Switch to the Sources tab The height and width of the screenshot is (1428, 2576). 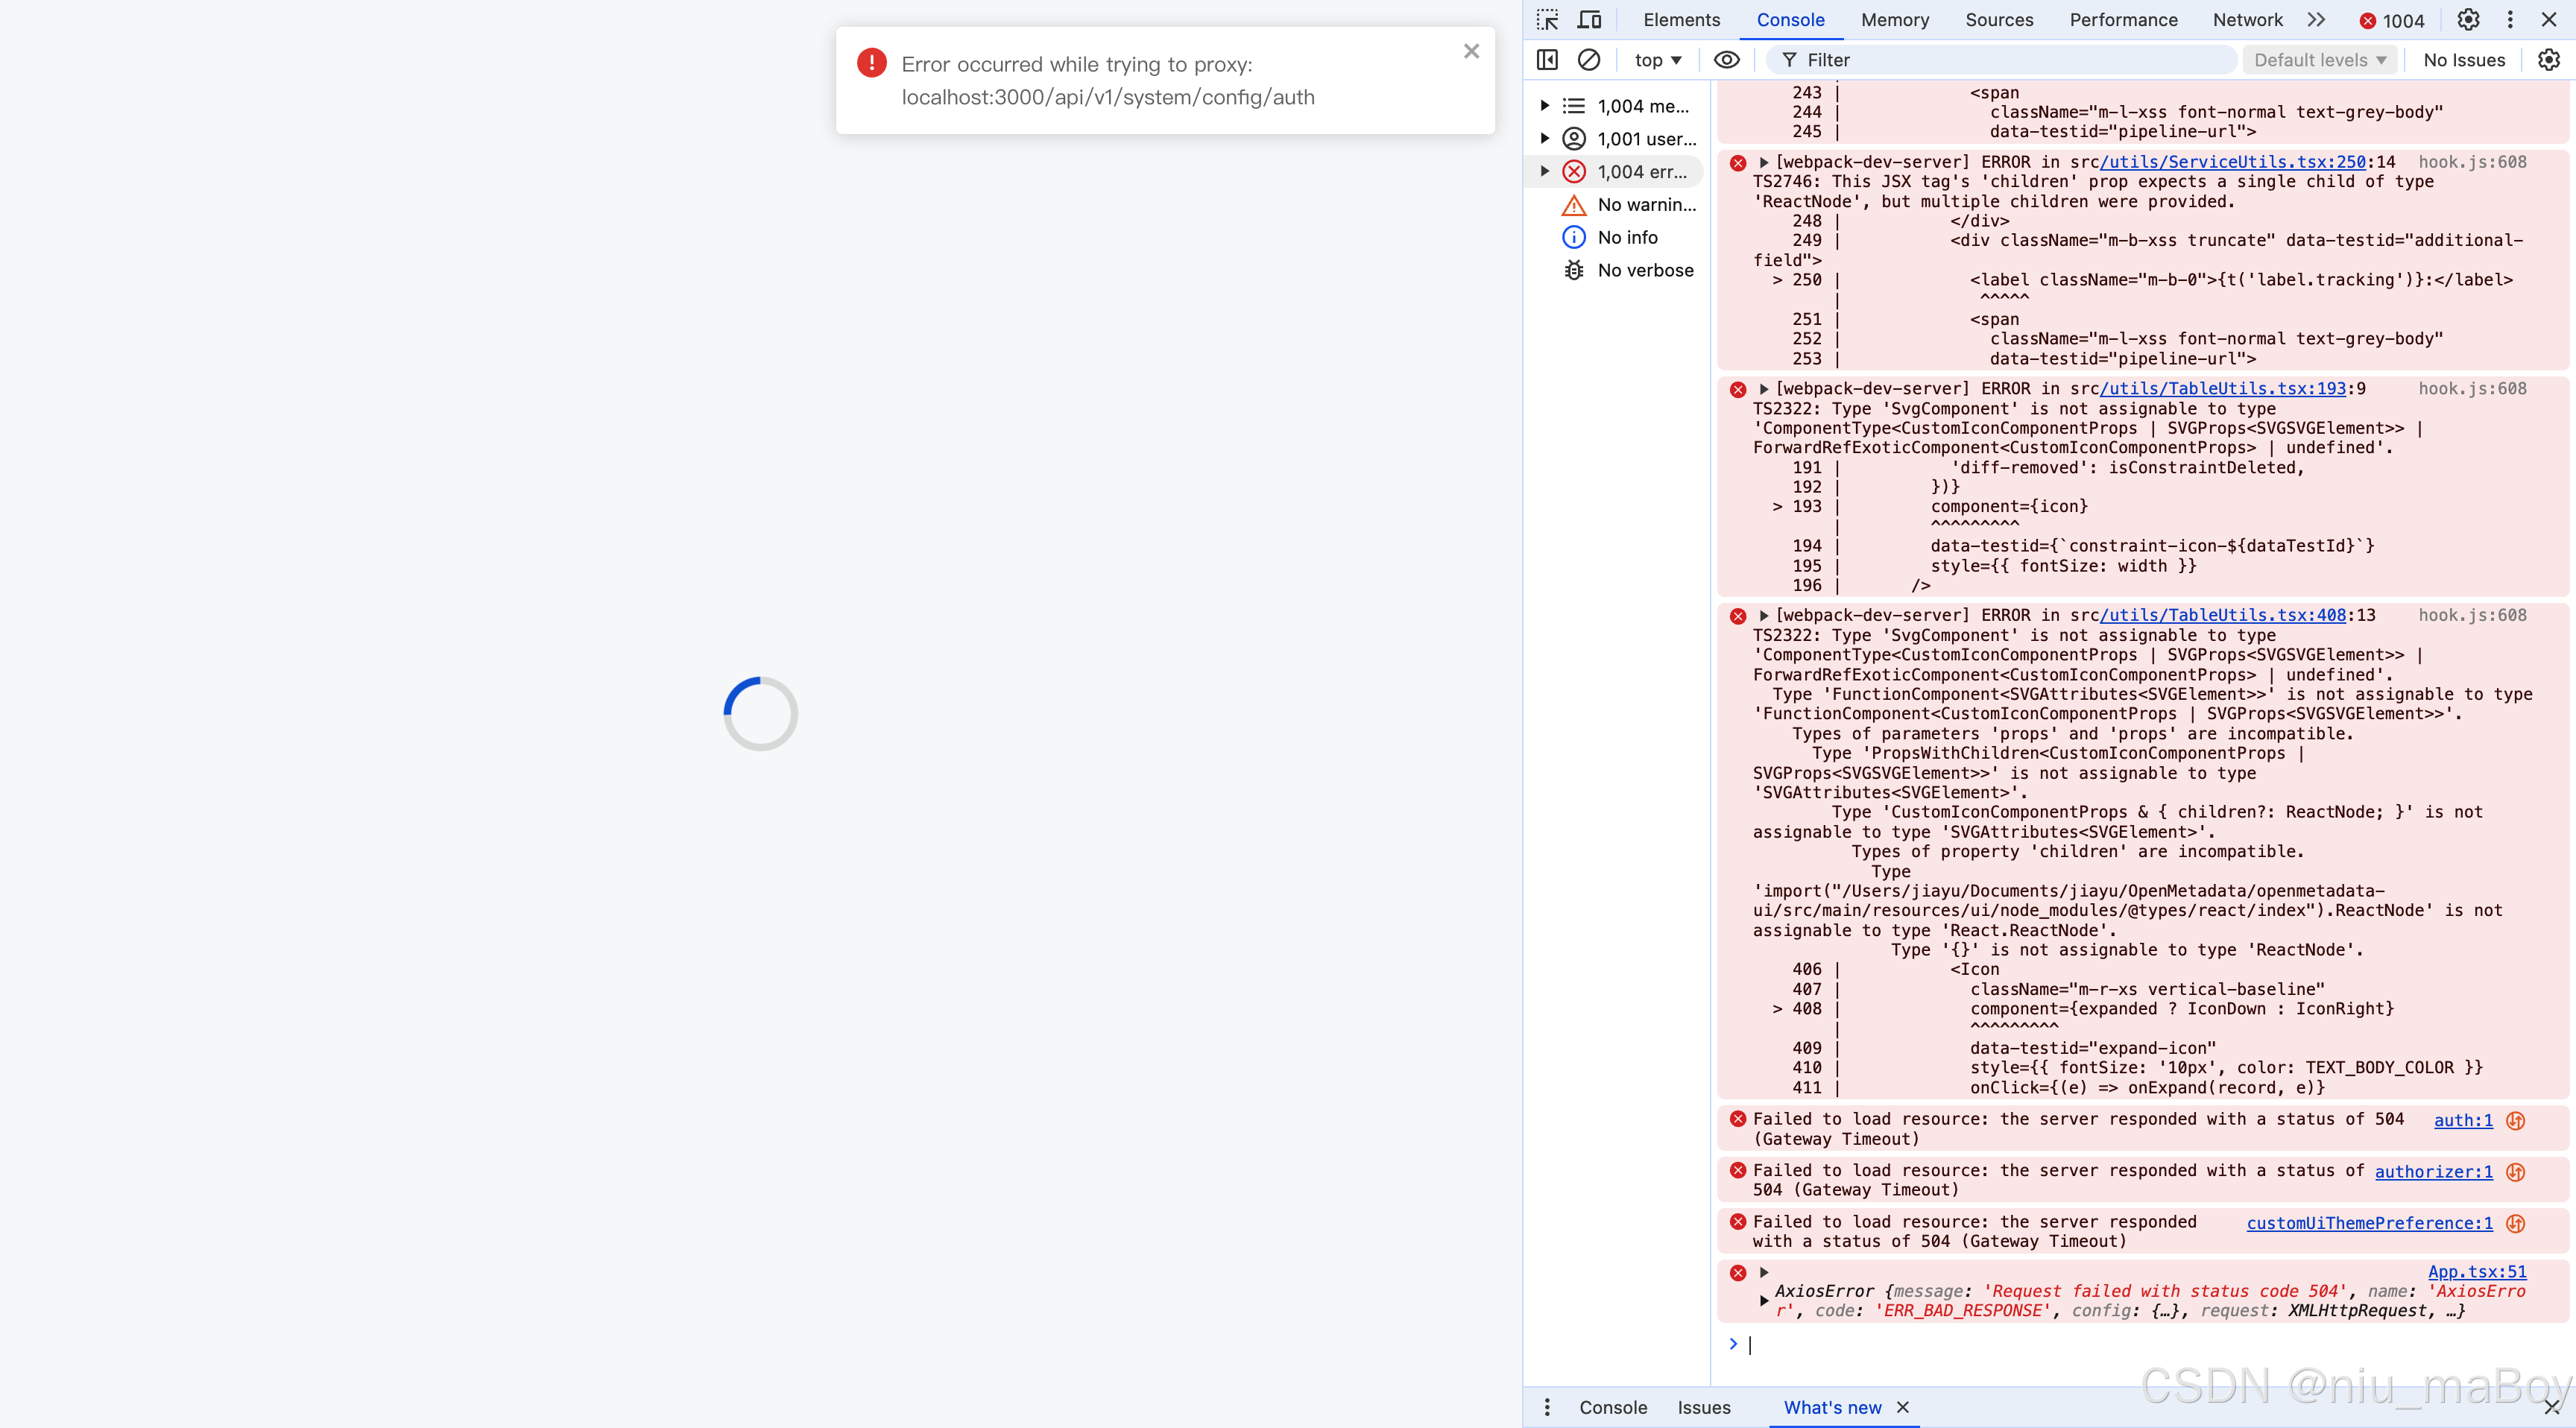(1998, 20)
